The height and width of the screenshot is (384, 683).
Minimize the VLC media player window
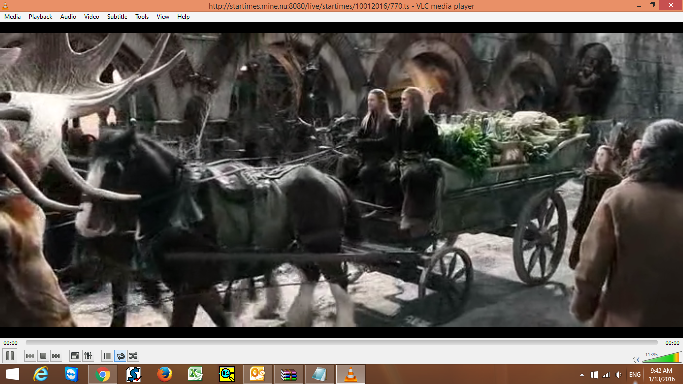(639, 6)
